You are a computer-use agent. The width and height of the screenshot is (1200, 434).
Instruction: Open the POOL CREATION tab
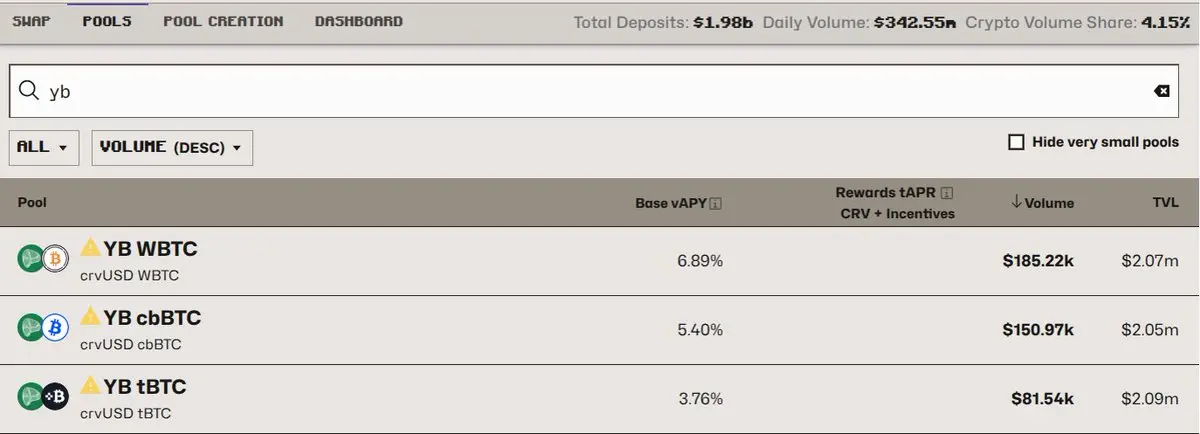coord(223,21)
